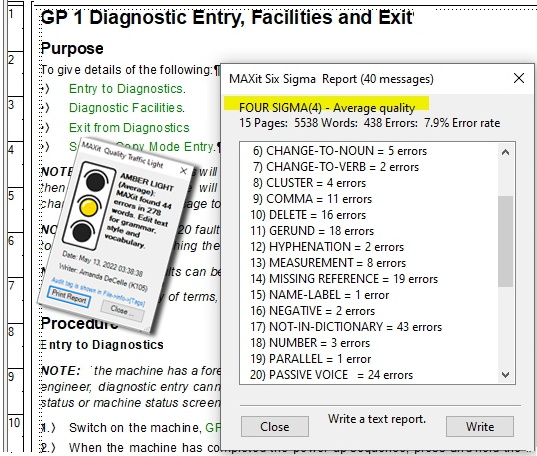This screenshot has width=537, height=456.
Task: Click the error list scrollbar thumb
Action: (505, 241)
